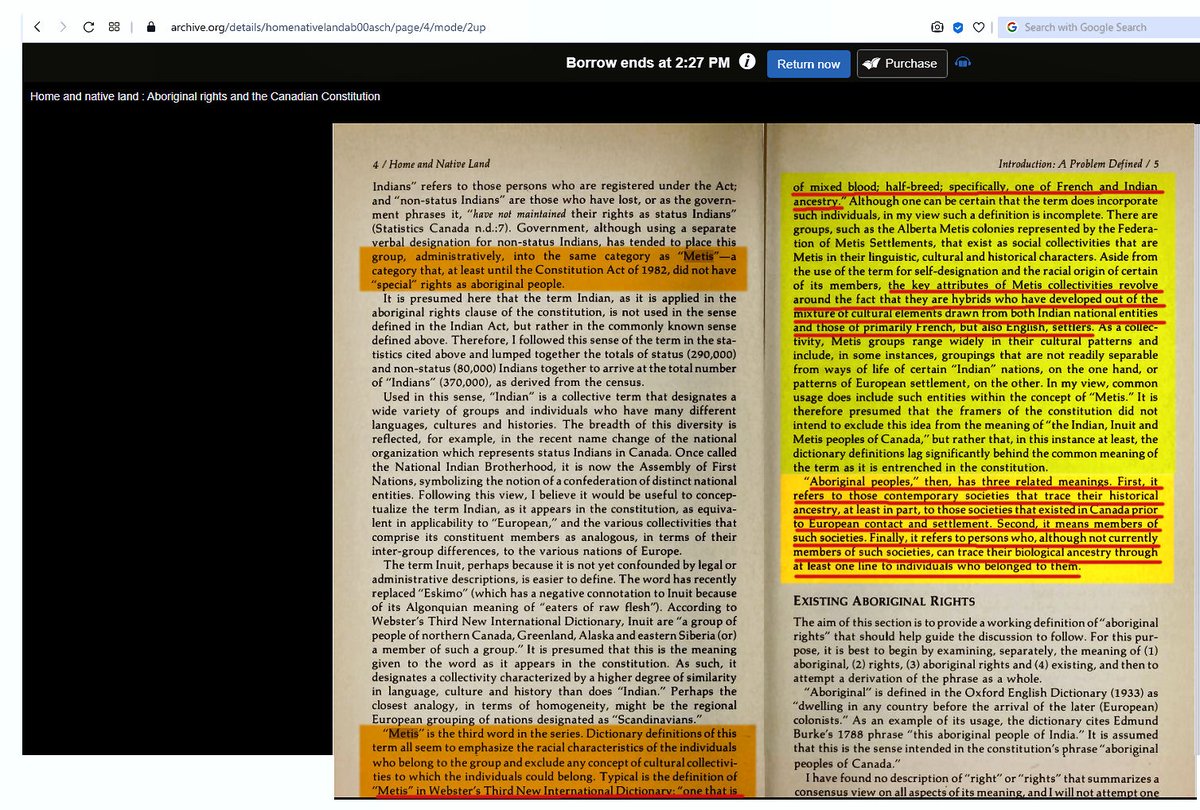Viewport: 1200px width, 810px height.
Task: Bookmark page with the heart icon
Action: pyautogui.click(x=979, y=27)
